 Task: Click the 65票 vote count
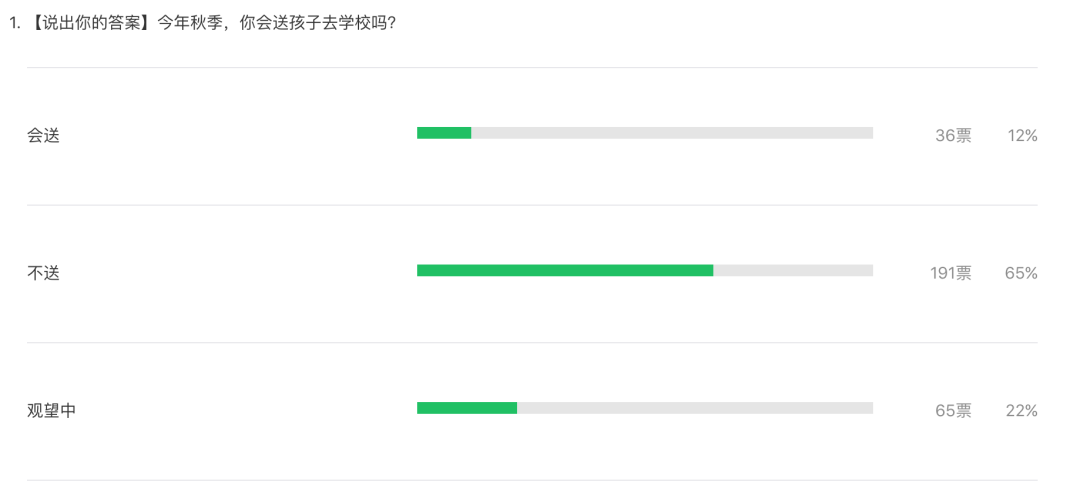[x=953, y=411]
